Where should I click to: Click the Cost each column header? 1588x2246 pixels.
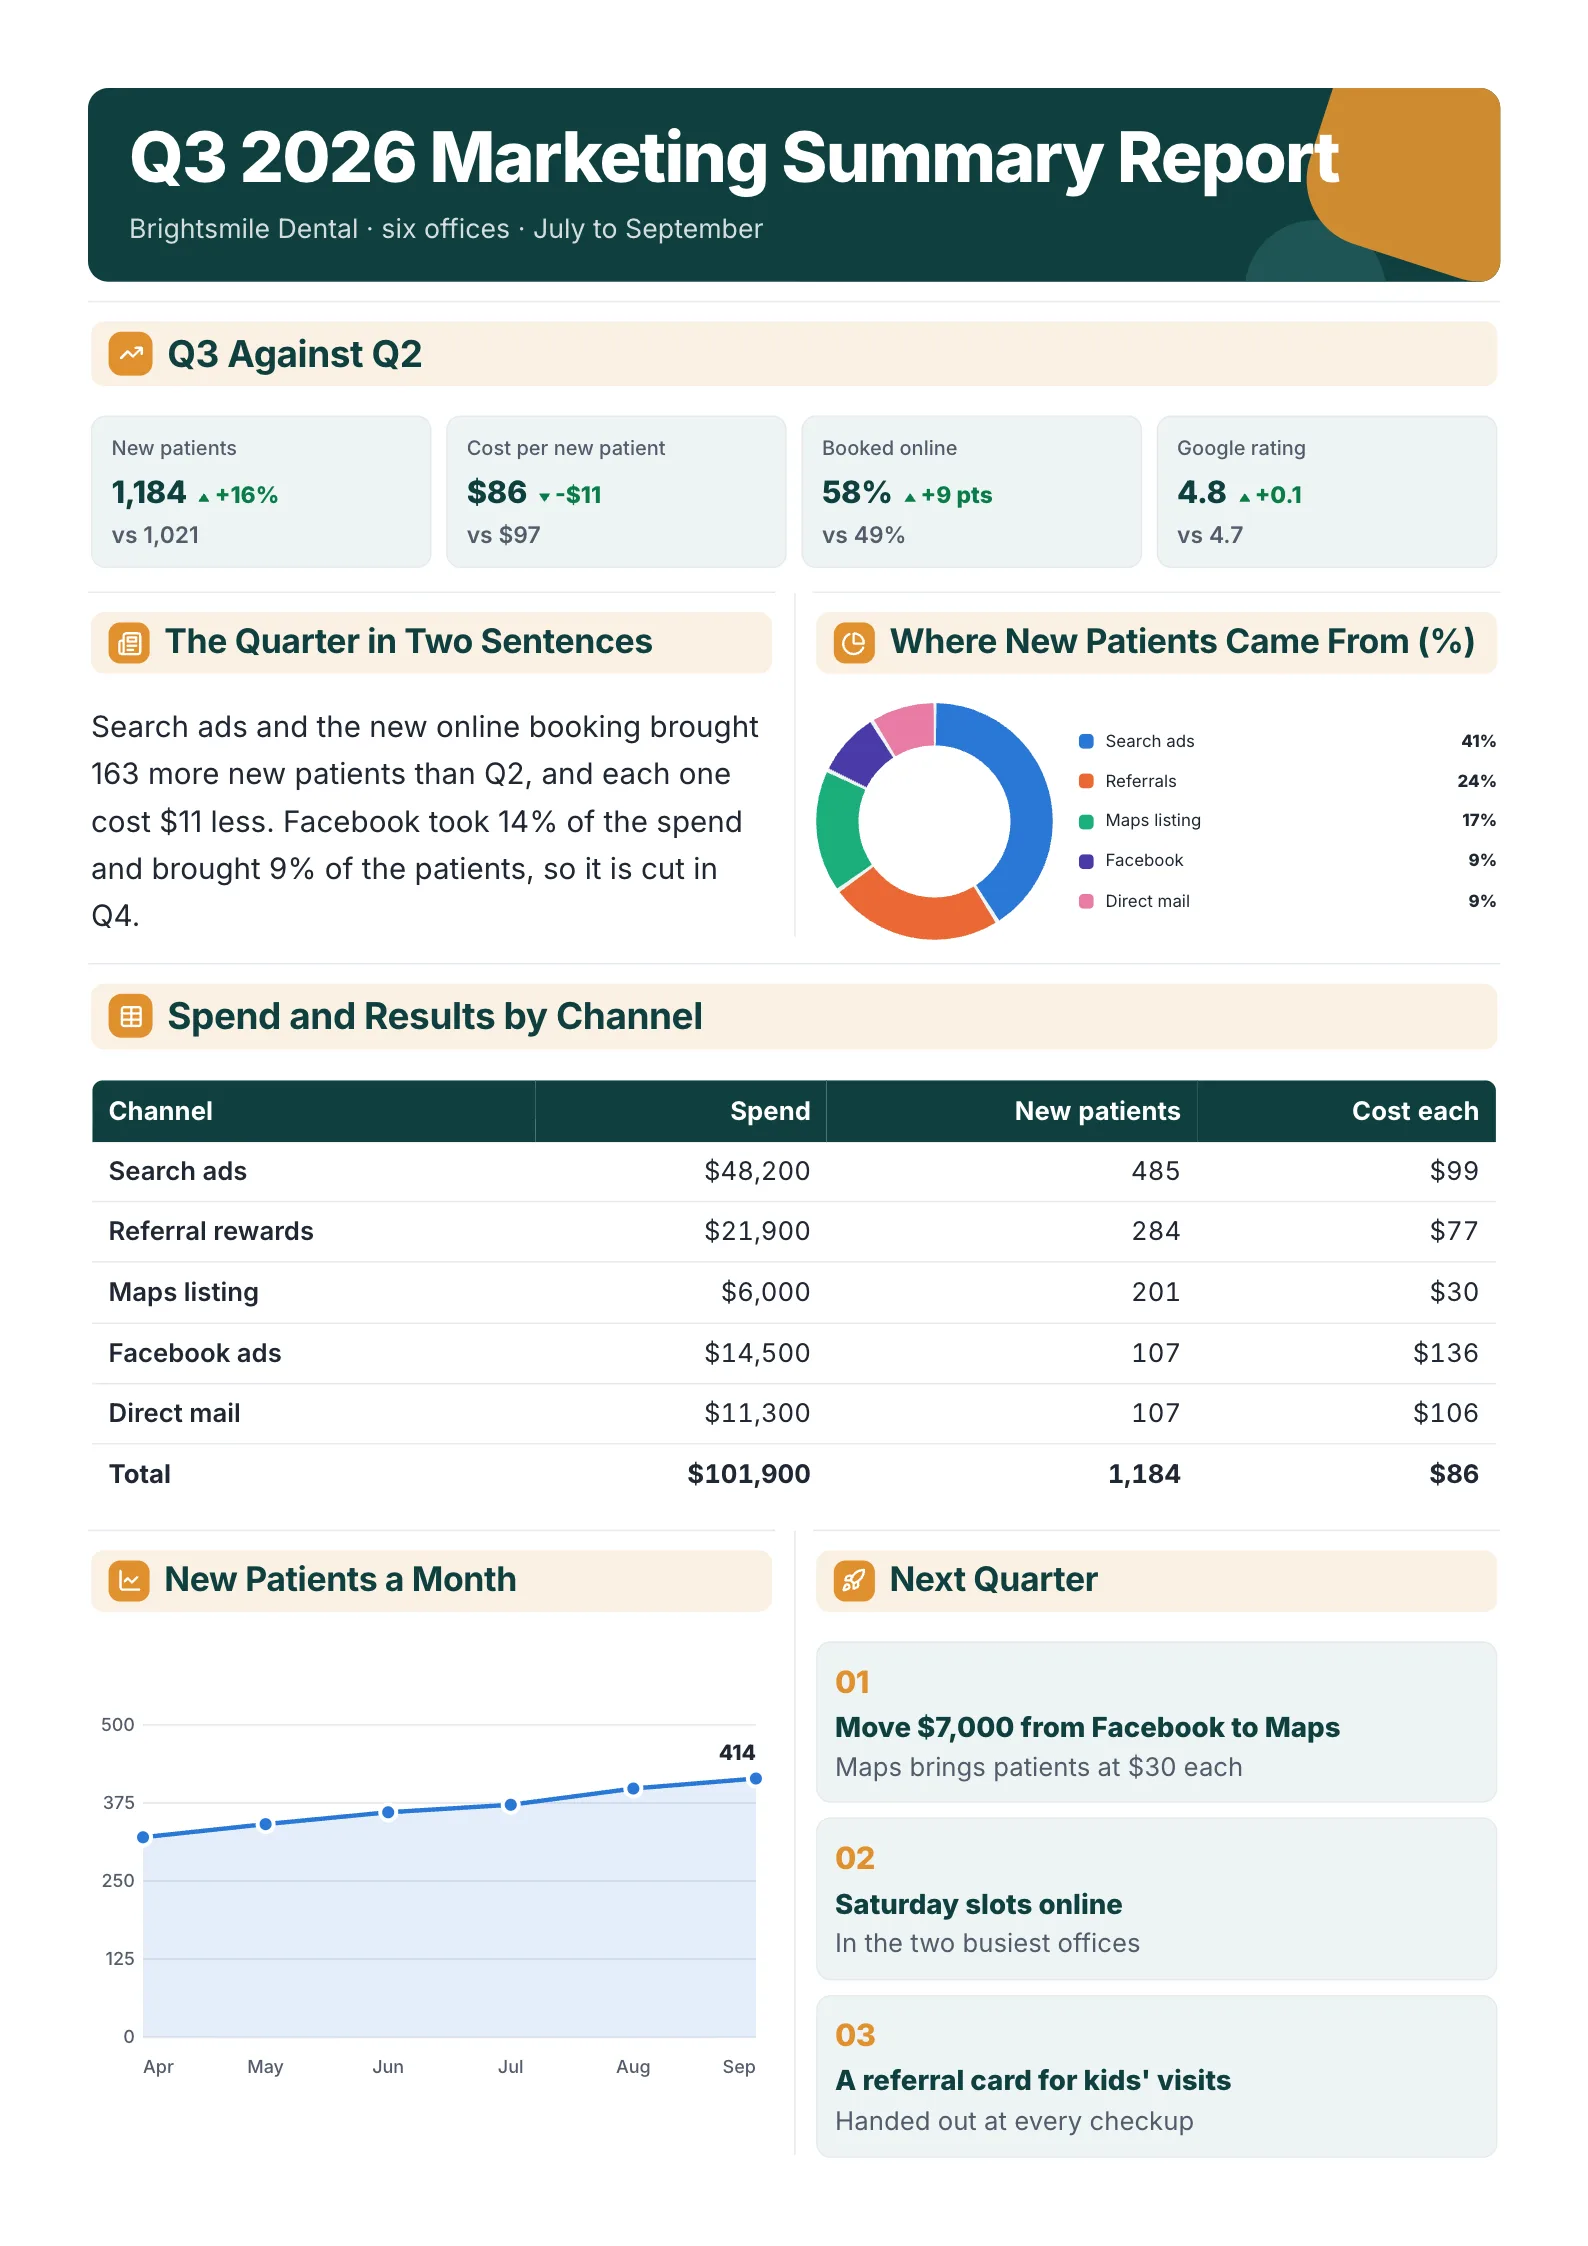click(x=1347, y=1111)
